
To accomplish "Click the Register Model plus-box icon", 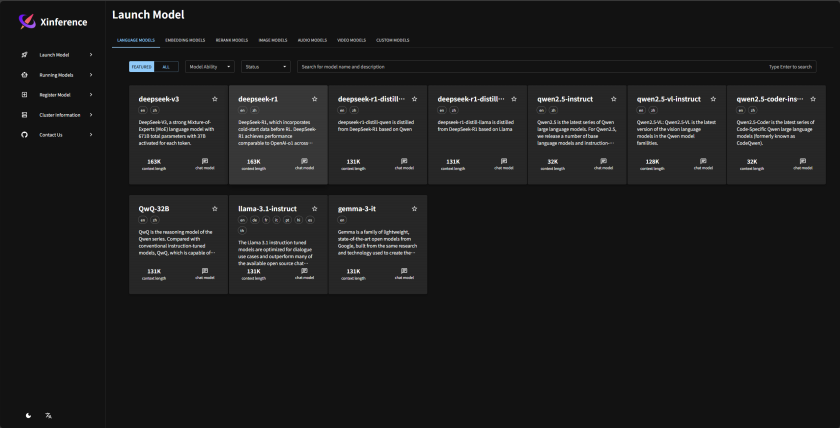I will coord(24,95).
